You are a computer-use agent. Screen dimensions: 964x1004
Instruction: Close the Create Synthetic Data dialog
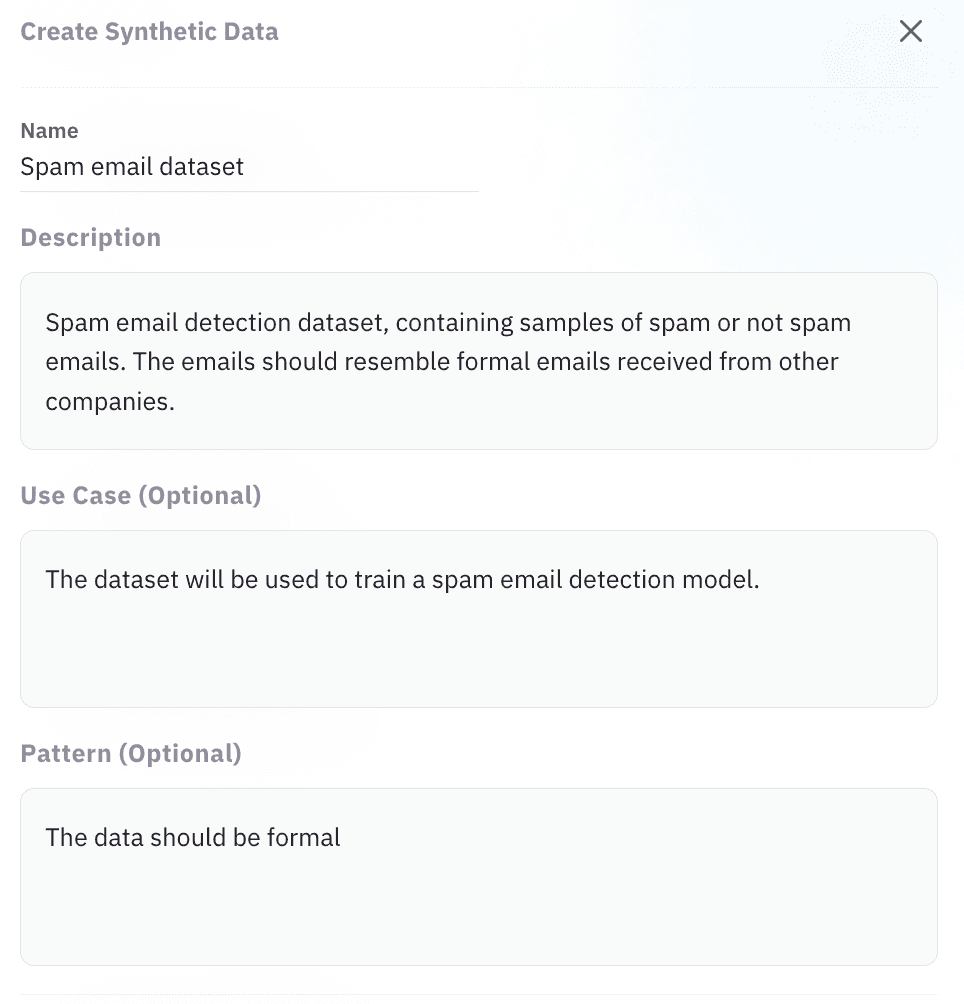click(910, 31)
